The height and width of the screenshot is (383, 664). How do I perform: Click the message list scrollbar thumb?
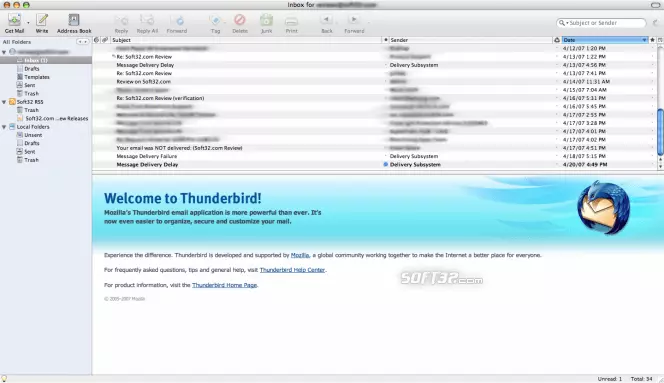pyautogui.click(x=660, y=132)
